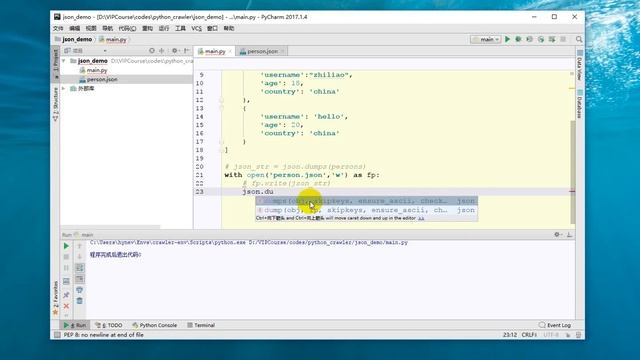This screenshot has height=360, width=640.
Task: Clear all output with trash icon
Action: point(80,301)
